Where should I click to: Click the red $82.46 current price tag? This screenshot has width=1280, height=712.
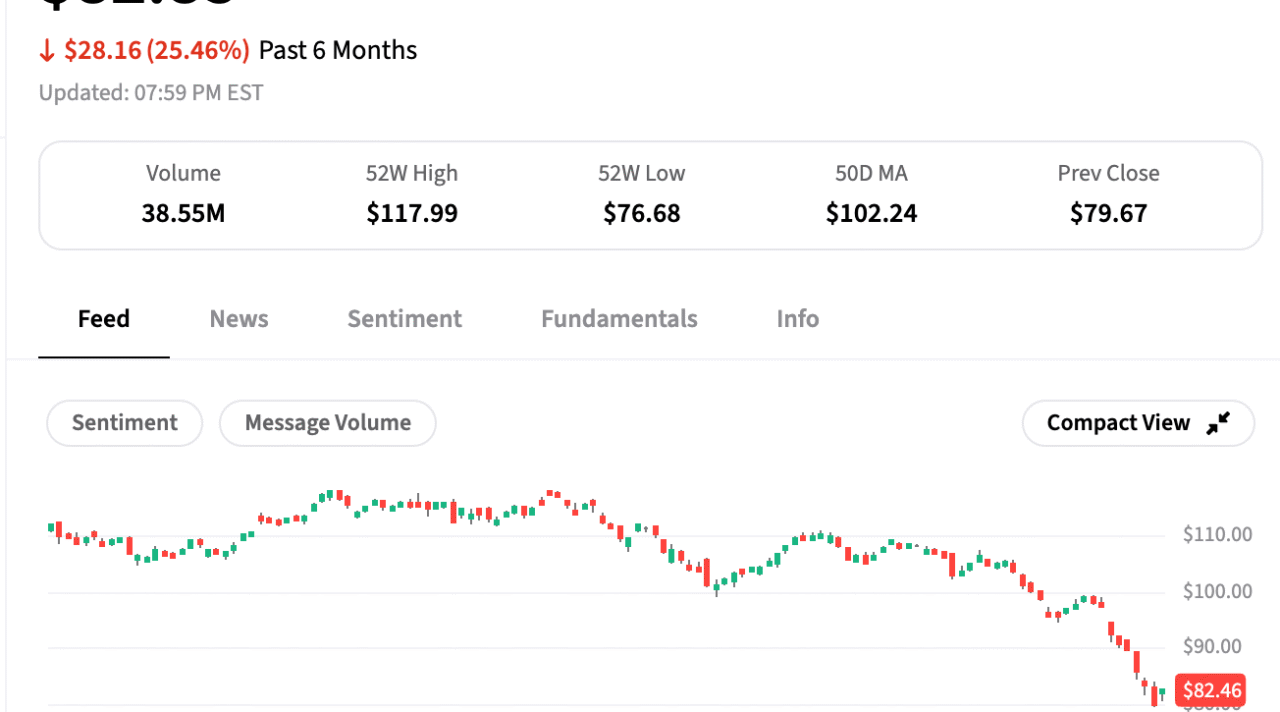coord(1211,690)
